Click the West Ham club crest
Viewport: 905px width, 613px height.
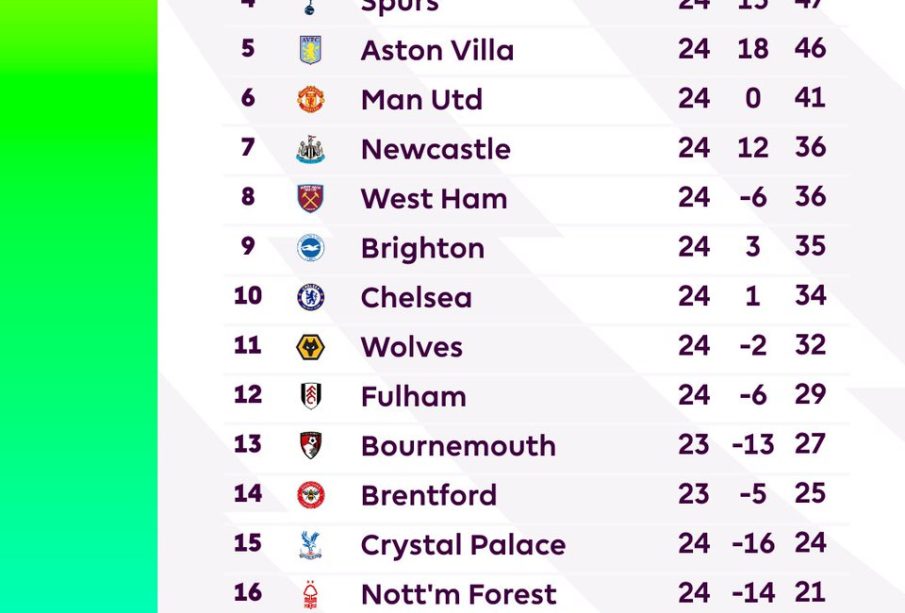coord(310,198)
